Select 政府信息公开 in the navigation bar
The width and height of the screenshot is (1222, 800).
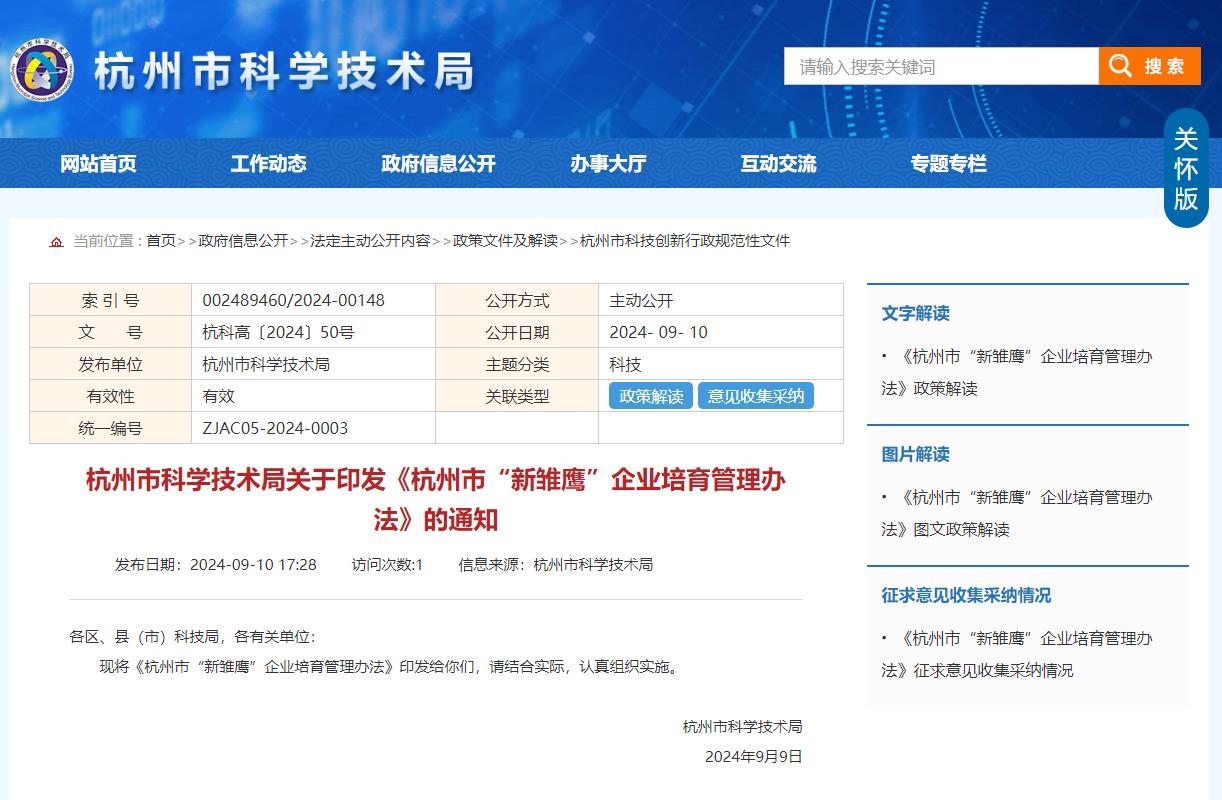438,163
